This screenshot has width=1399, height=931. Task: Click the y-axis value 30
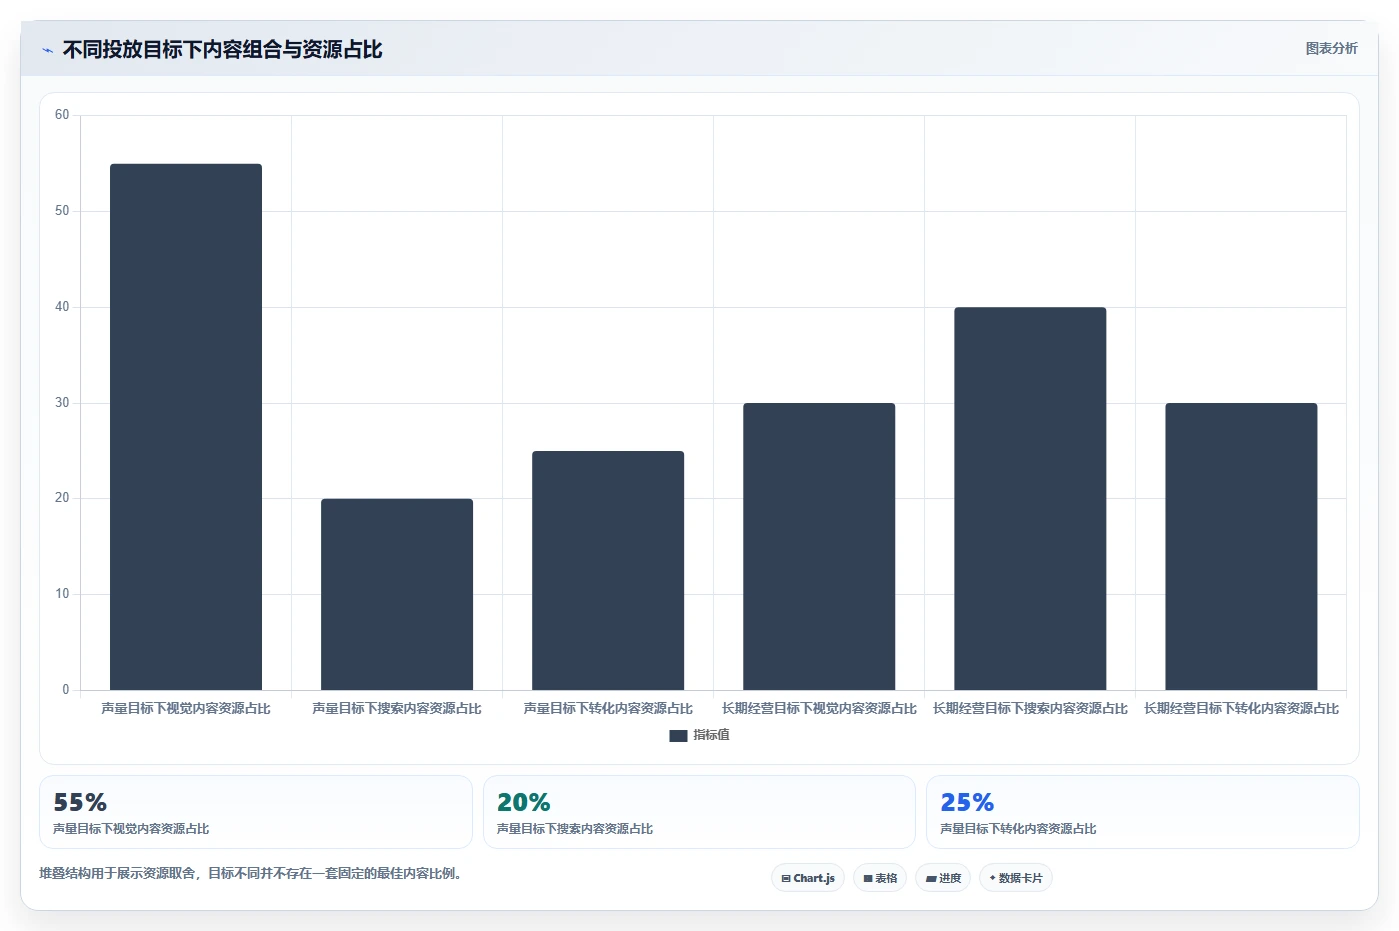click(62, 403)
